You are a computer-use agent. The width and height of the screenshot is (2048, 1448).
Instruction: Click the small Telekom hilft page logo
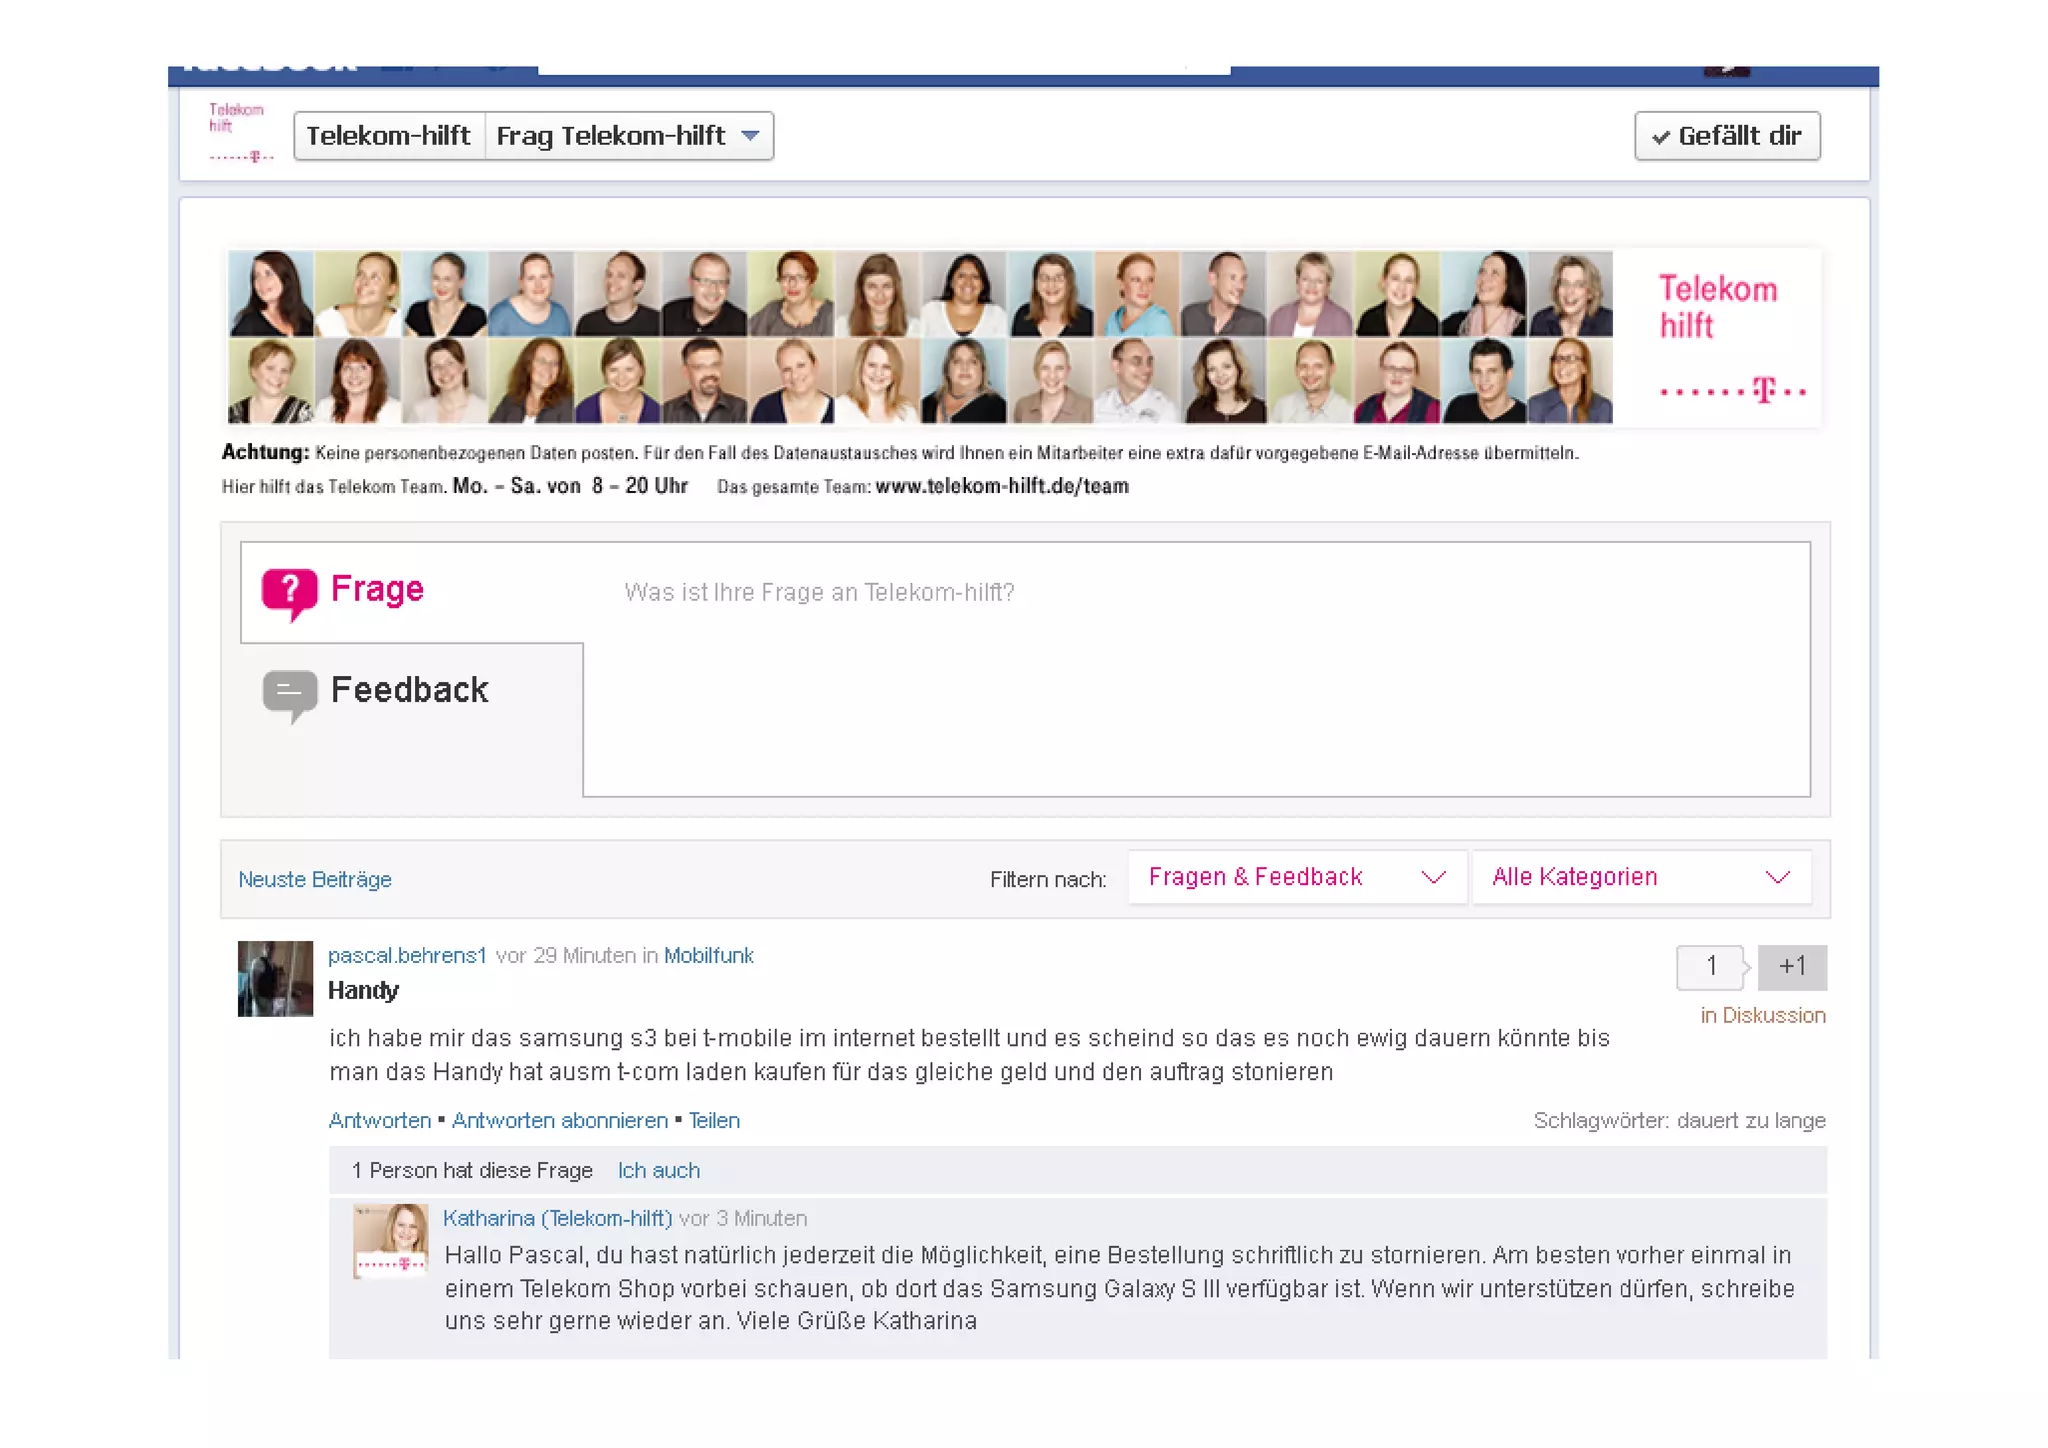[x=240, y=133]
